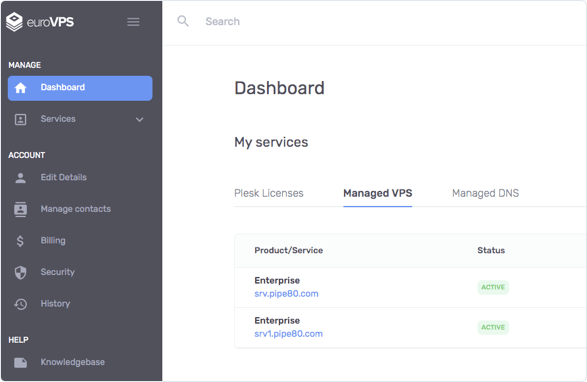Click the Product/Service column header
The image size is (587, 382).
click(x=289, y=250)
